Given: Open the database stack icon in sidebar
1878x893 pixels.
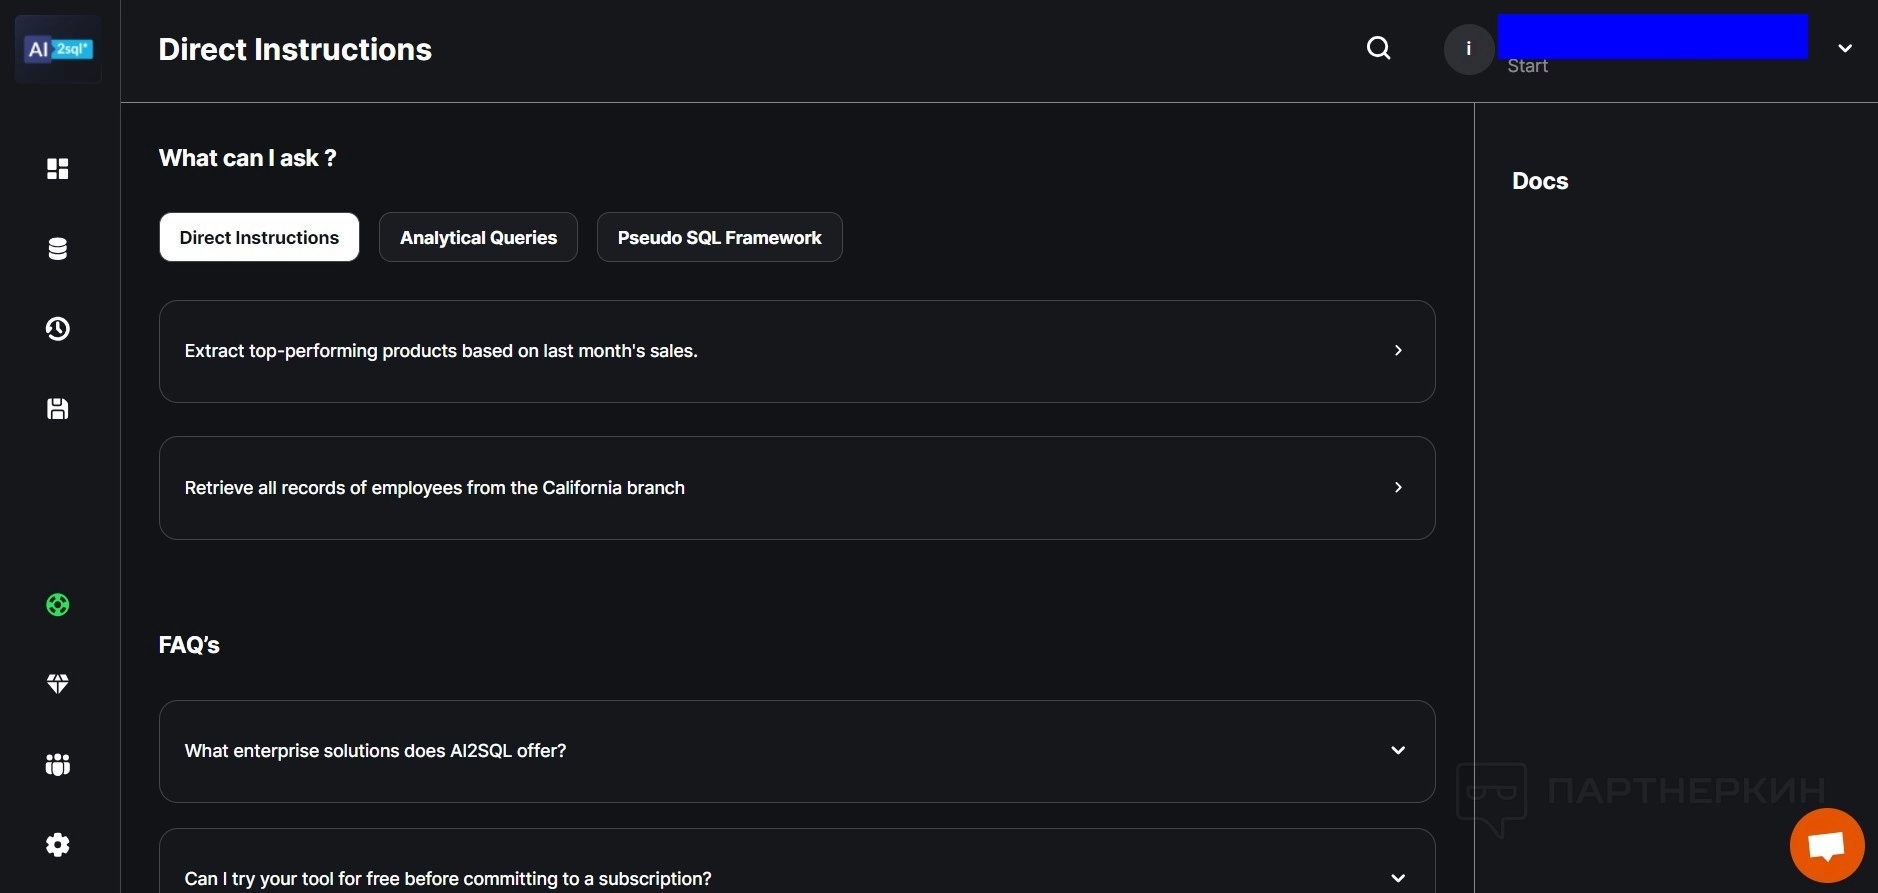Looking at the screenshot, I should [x=58, y=249].
